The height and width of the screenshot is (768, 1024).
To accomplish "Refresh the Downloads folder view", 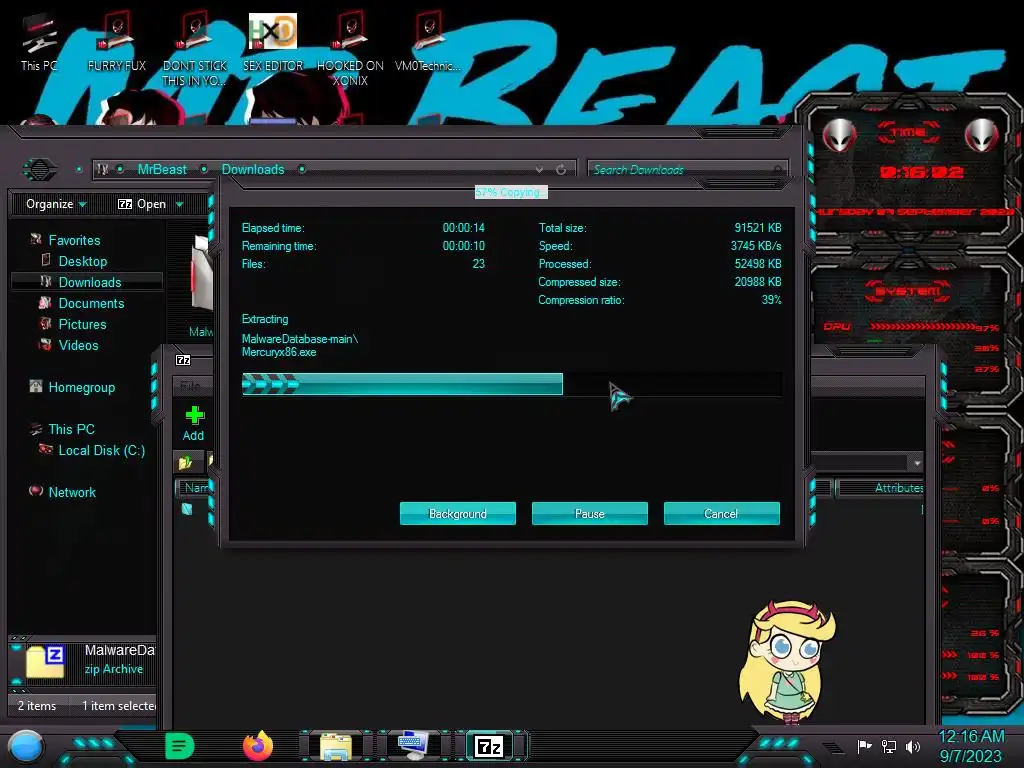I will pos(561,170).
